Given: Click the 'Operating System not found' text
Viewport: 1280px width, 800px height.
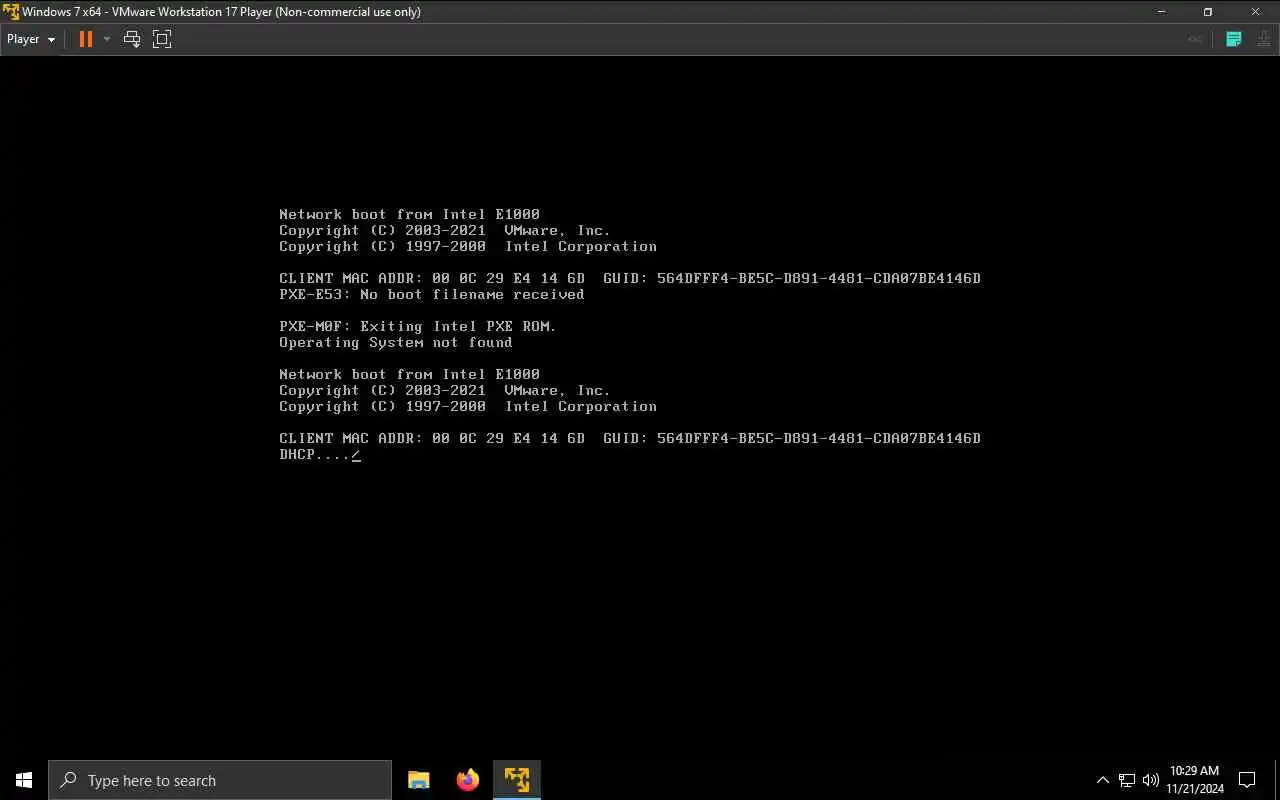Looking at the screenshot, I should click(x=396, y=342).
